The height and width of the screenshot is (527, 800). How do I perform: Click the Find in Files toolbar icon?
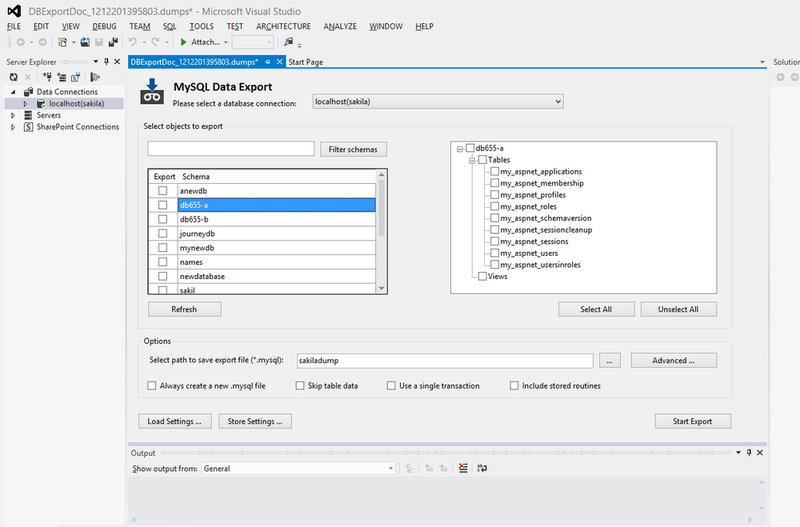click(x=289, y=42)
